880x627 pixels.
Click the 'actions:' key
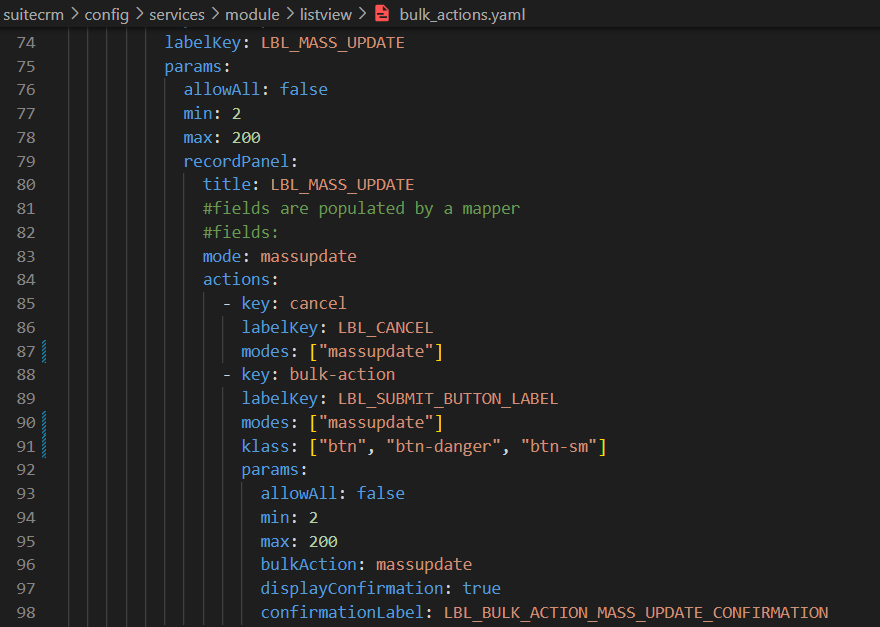(x=240, y=280)
